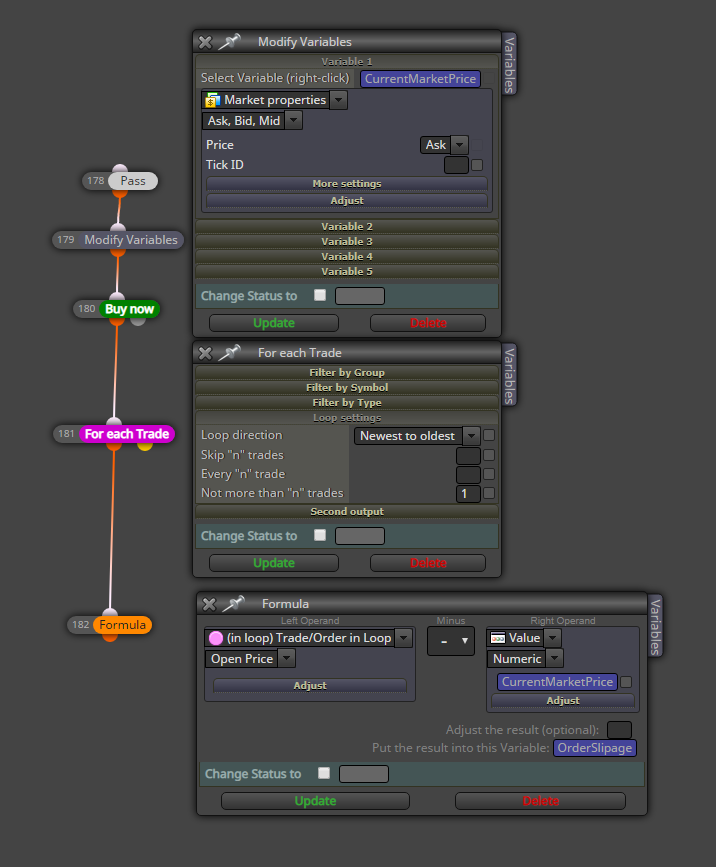The height and width of the screenshot is (867, 716).
Task: Pin the Formula panel
Action: [x=233, y=604]
